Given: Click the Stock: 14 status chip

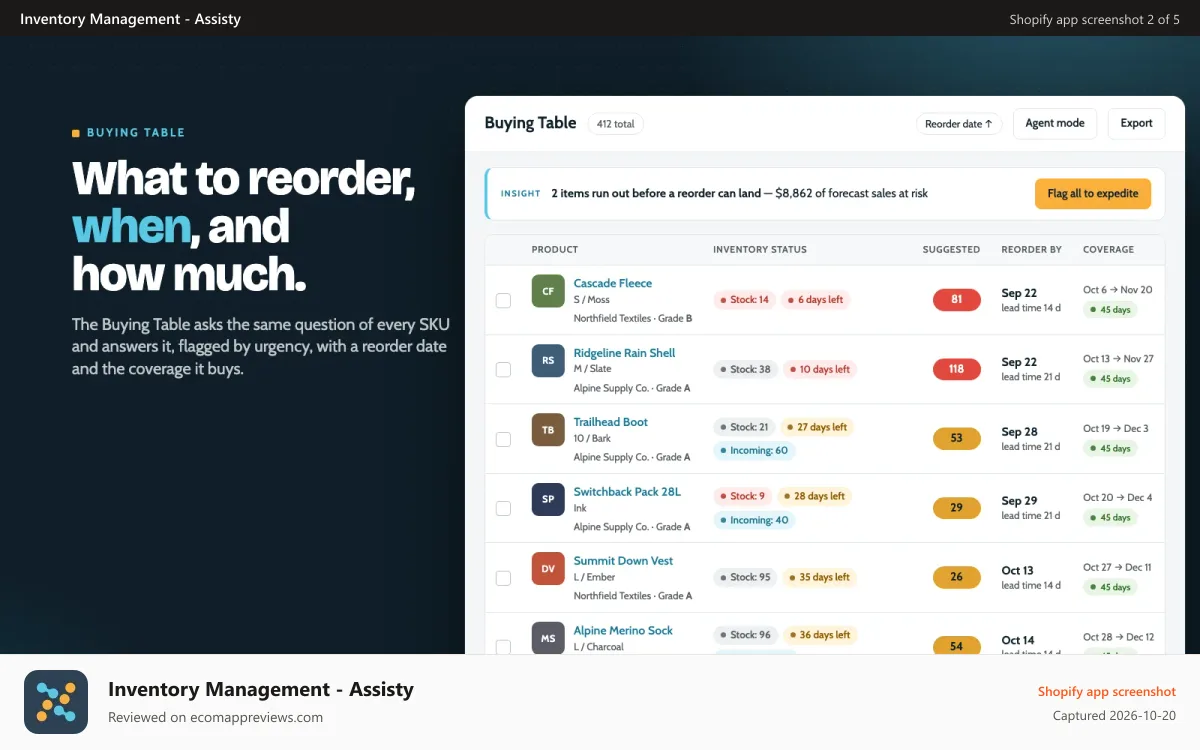Looking at the screenshot, I should tap(744, 300).
